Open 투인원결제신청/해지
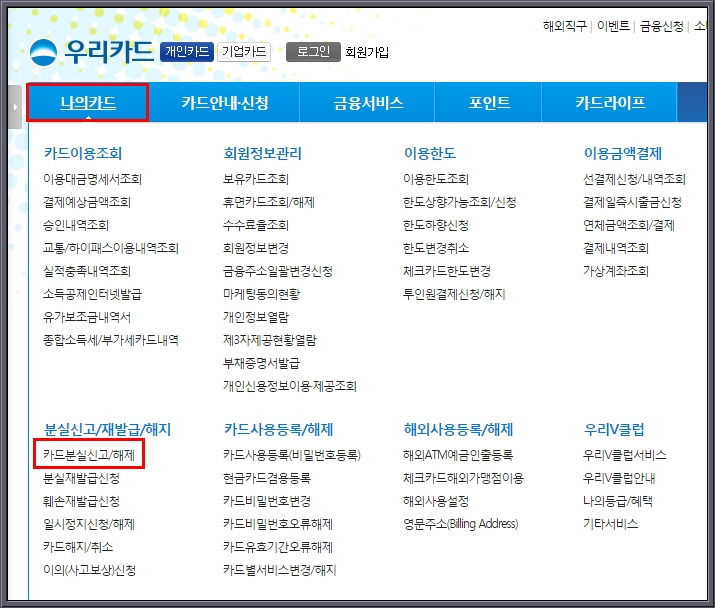The width and height of the screenshot is (715, 608). tap(454, 294)
